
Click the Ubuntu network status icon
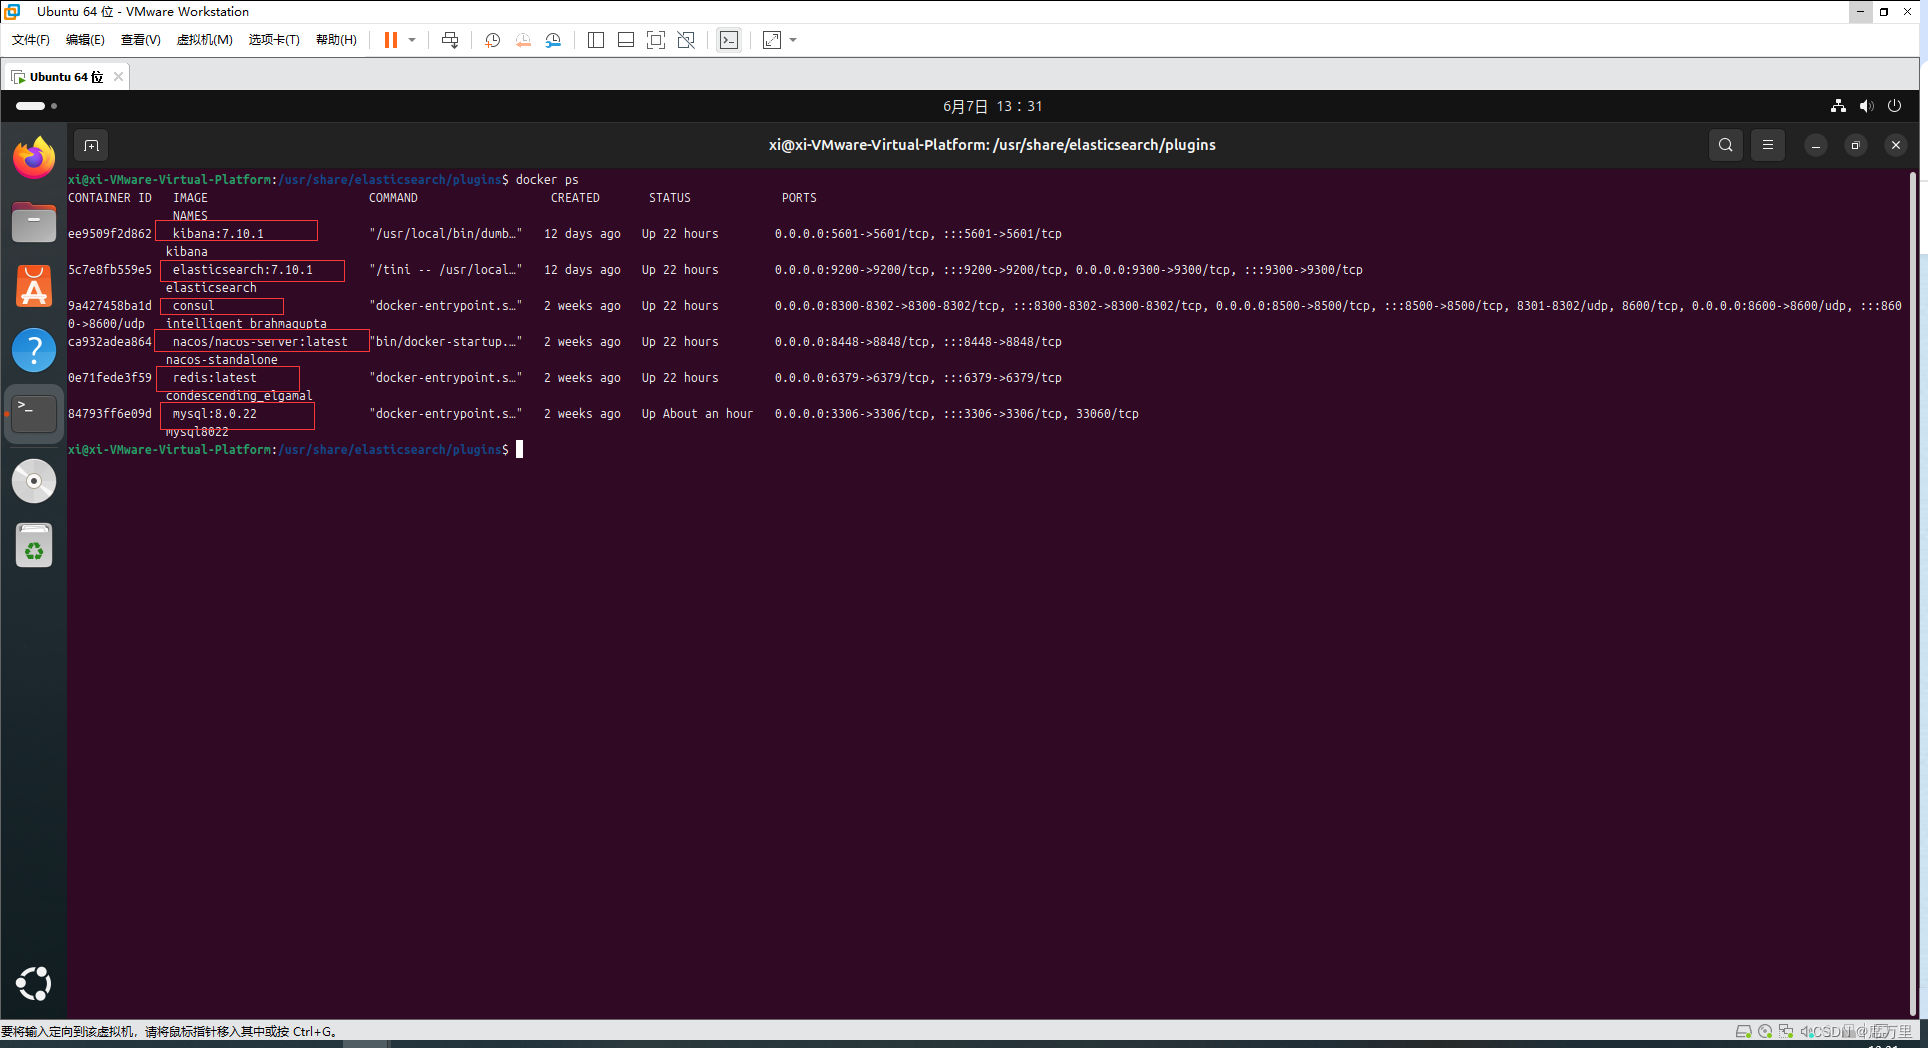1838,106
